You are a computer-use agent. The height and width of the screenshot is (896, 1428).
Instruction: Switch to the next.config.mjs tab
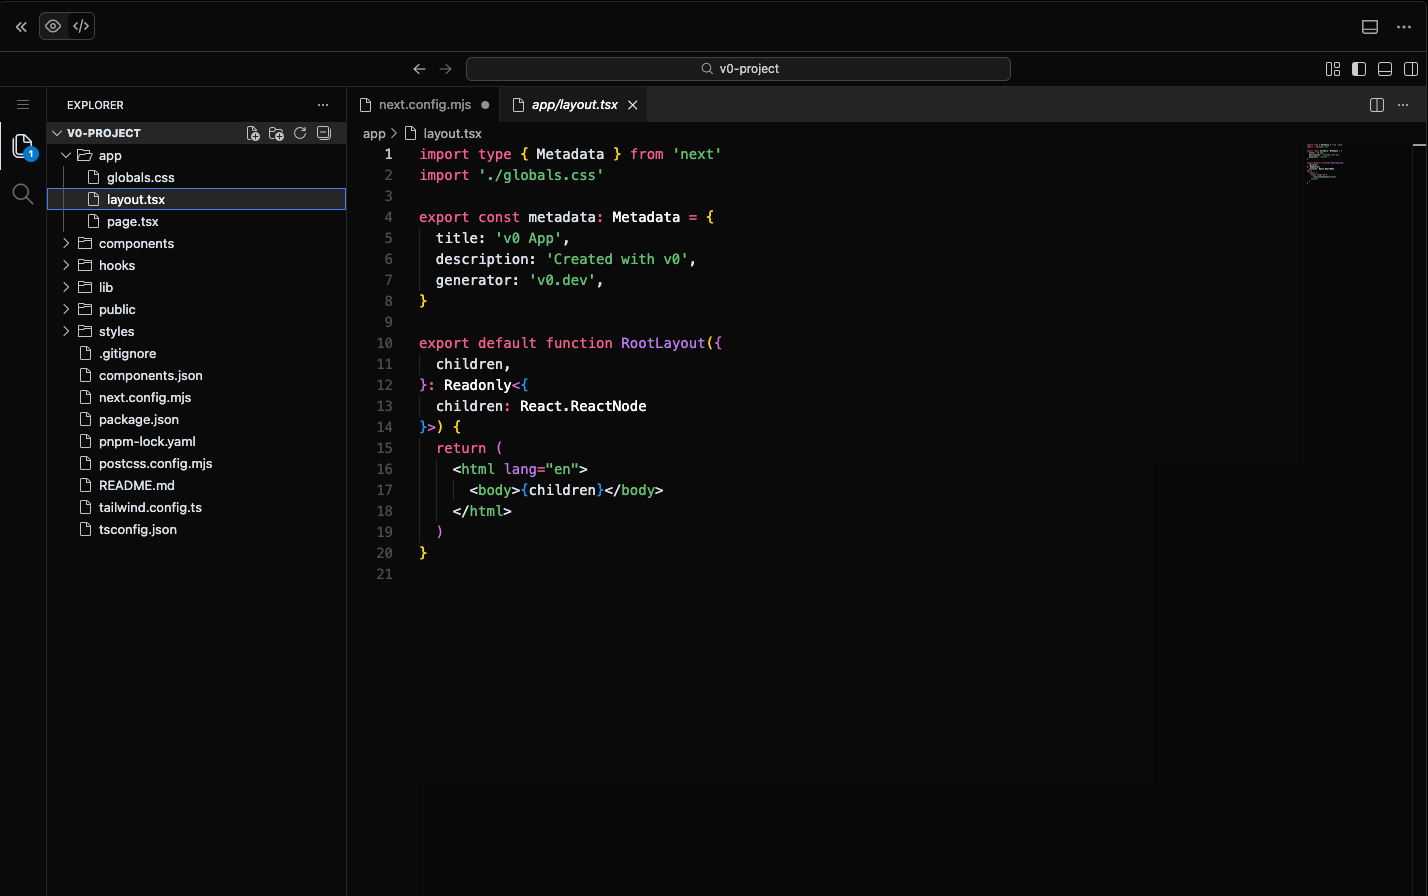[x=424, y=105]
